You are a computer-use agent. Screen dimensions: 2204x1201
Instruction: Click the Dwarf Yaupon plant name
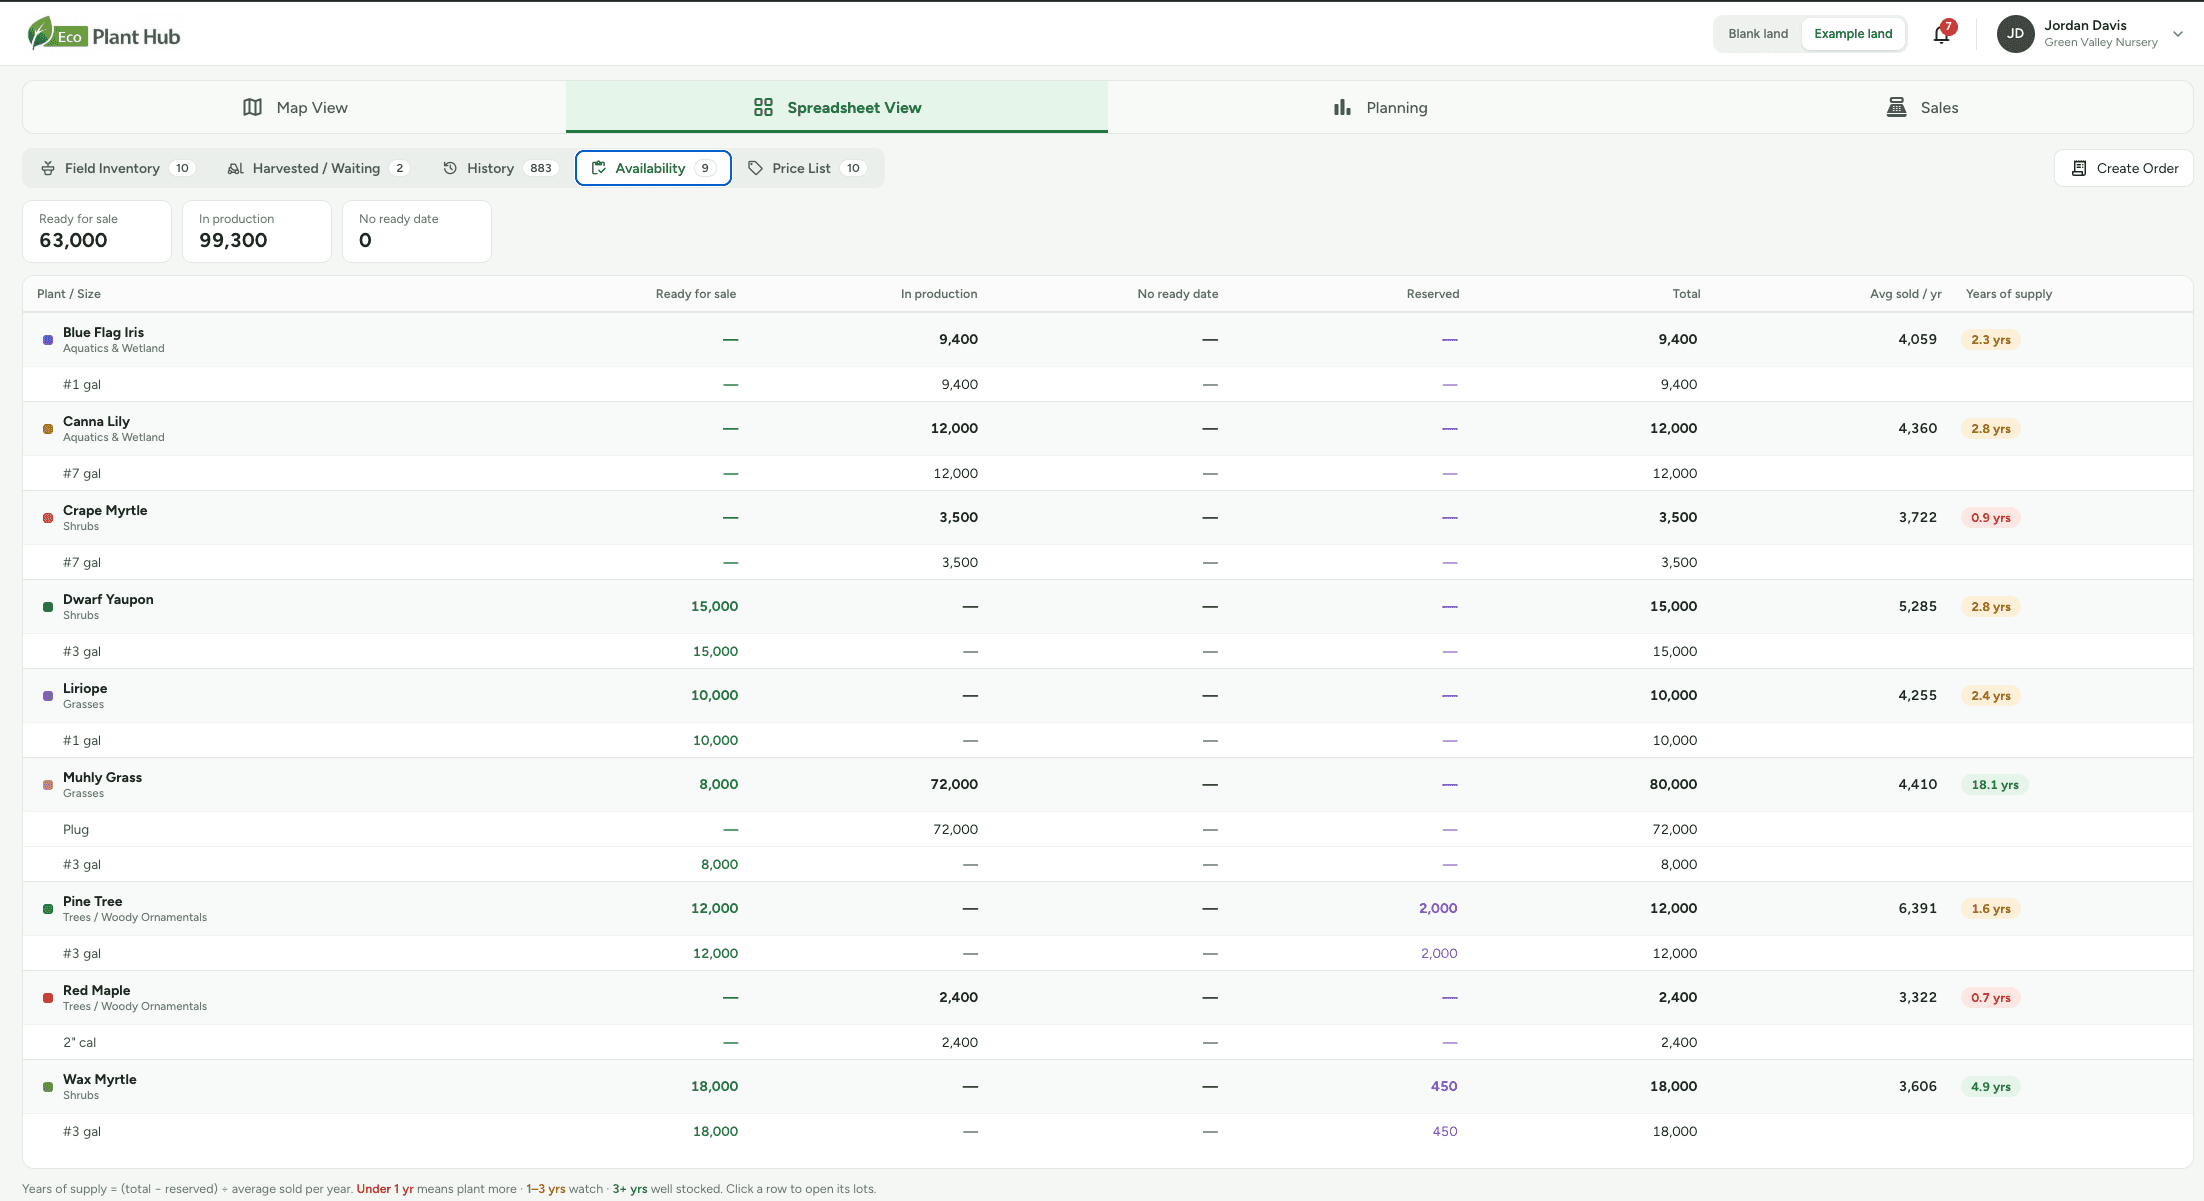[x=108, y=599]
